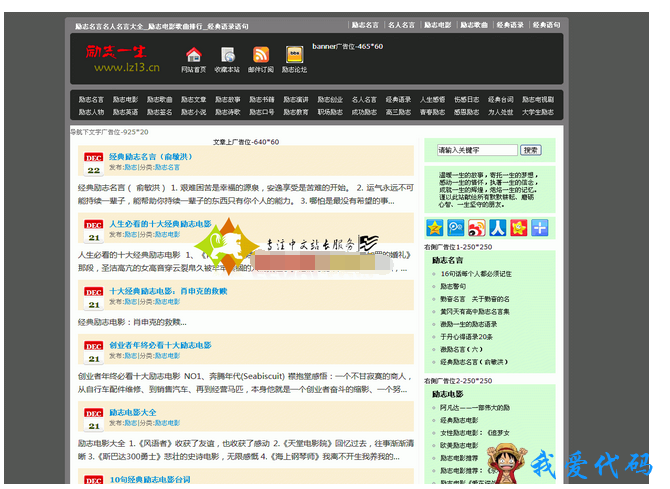Open 励志电视剧 in the navigation bar
Image resolution: width=670 pixels, height=489 pixels.
click(x=538, y=100)
